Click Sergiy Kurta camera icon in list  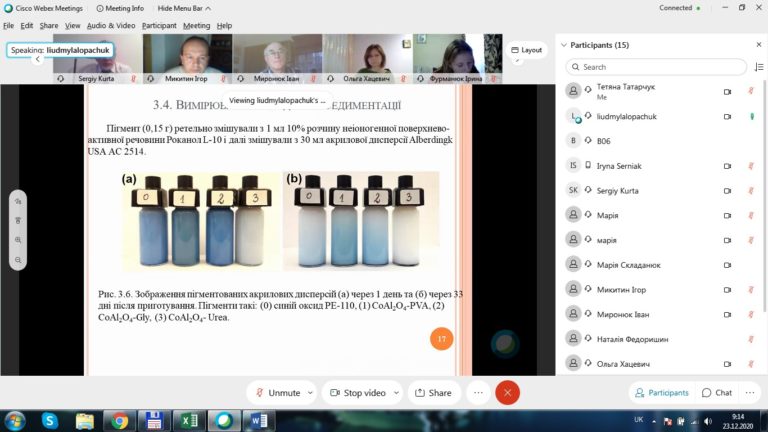727,191
